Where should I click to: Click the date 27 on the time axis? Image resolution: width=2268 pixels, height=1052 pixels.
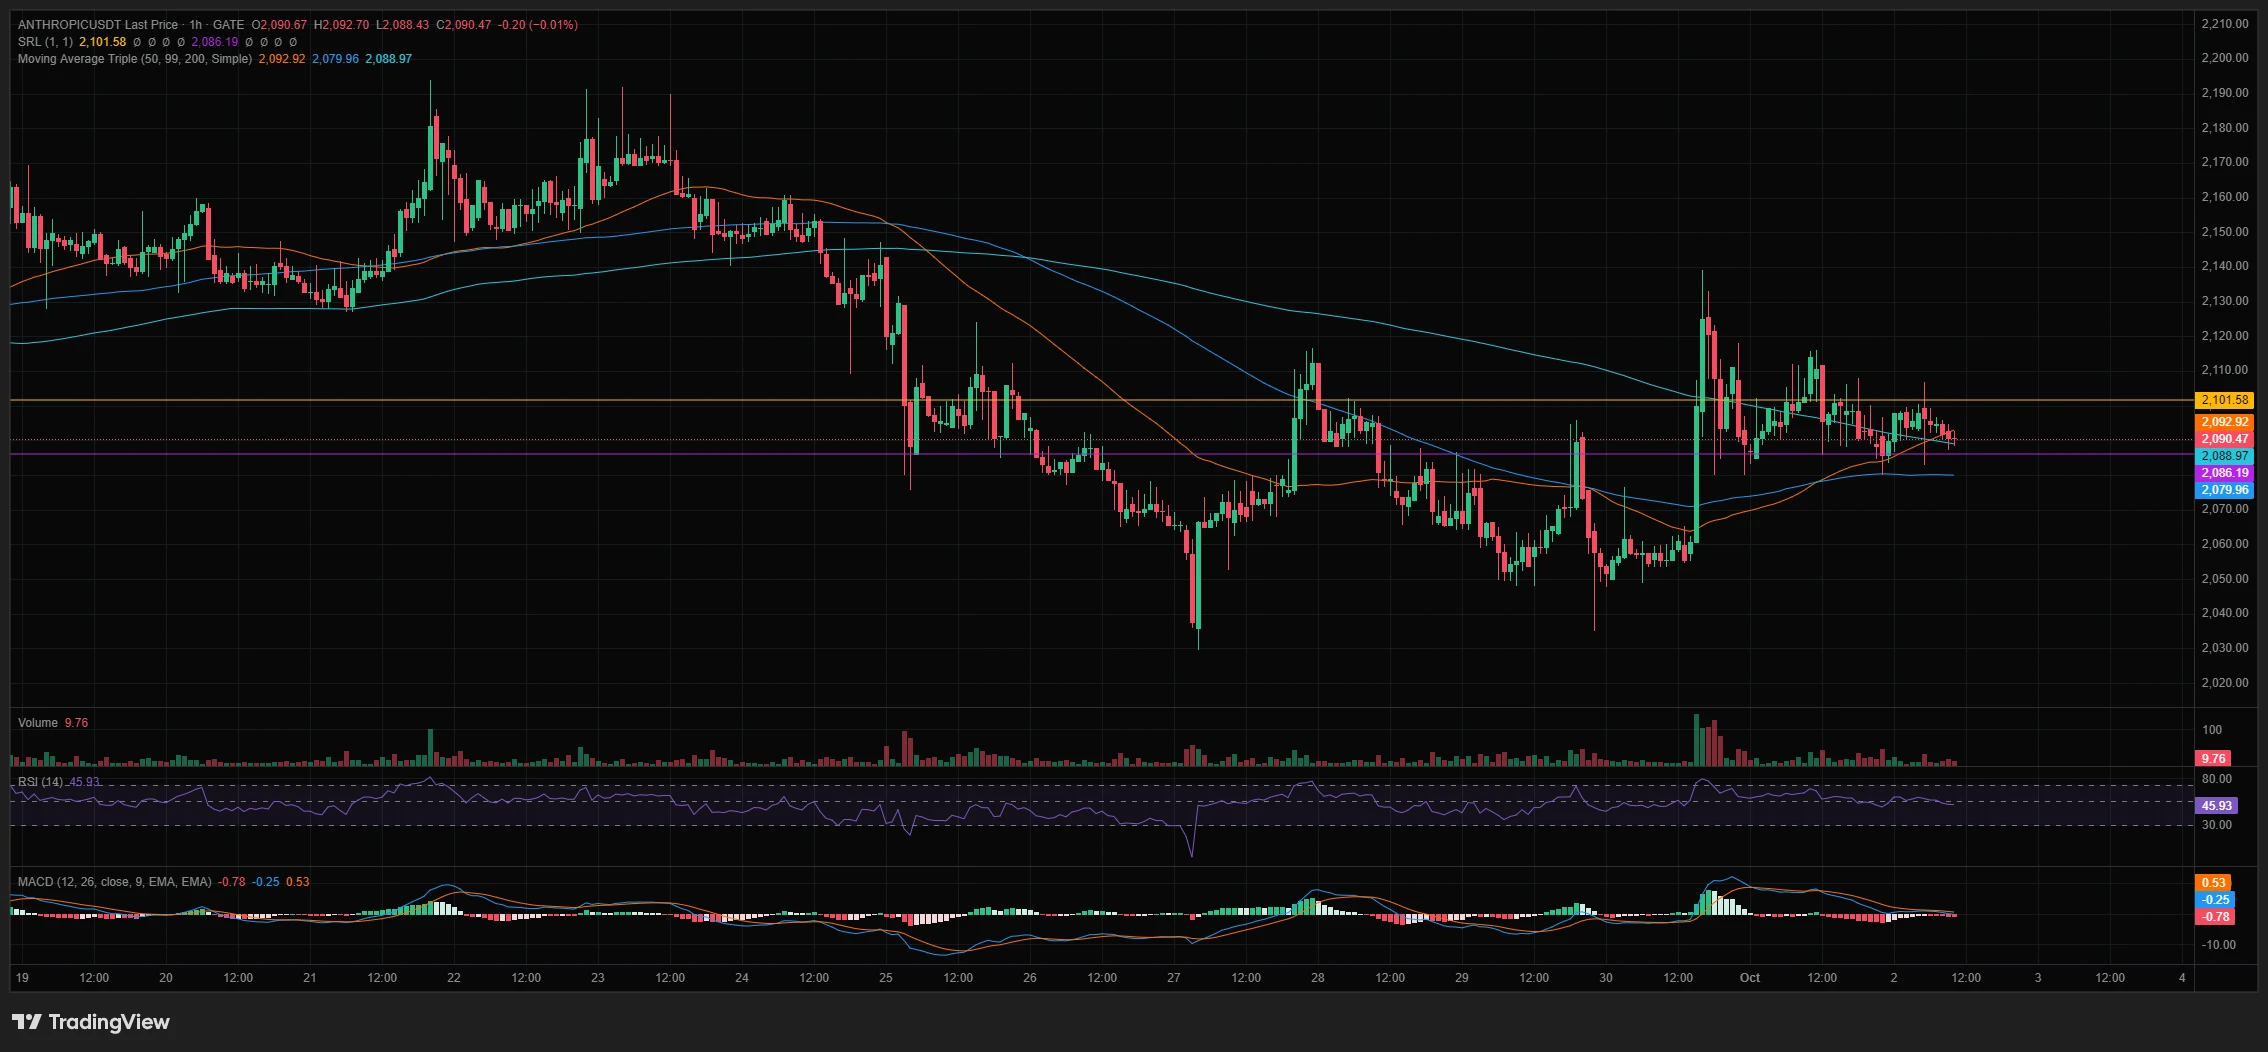point(1174,978)
